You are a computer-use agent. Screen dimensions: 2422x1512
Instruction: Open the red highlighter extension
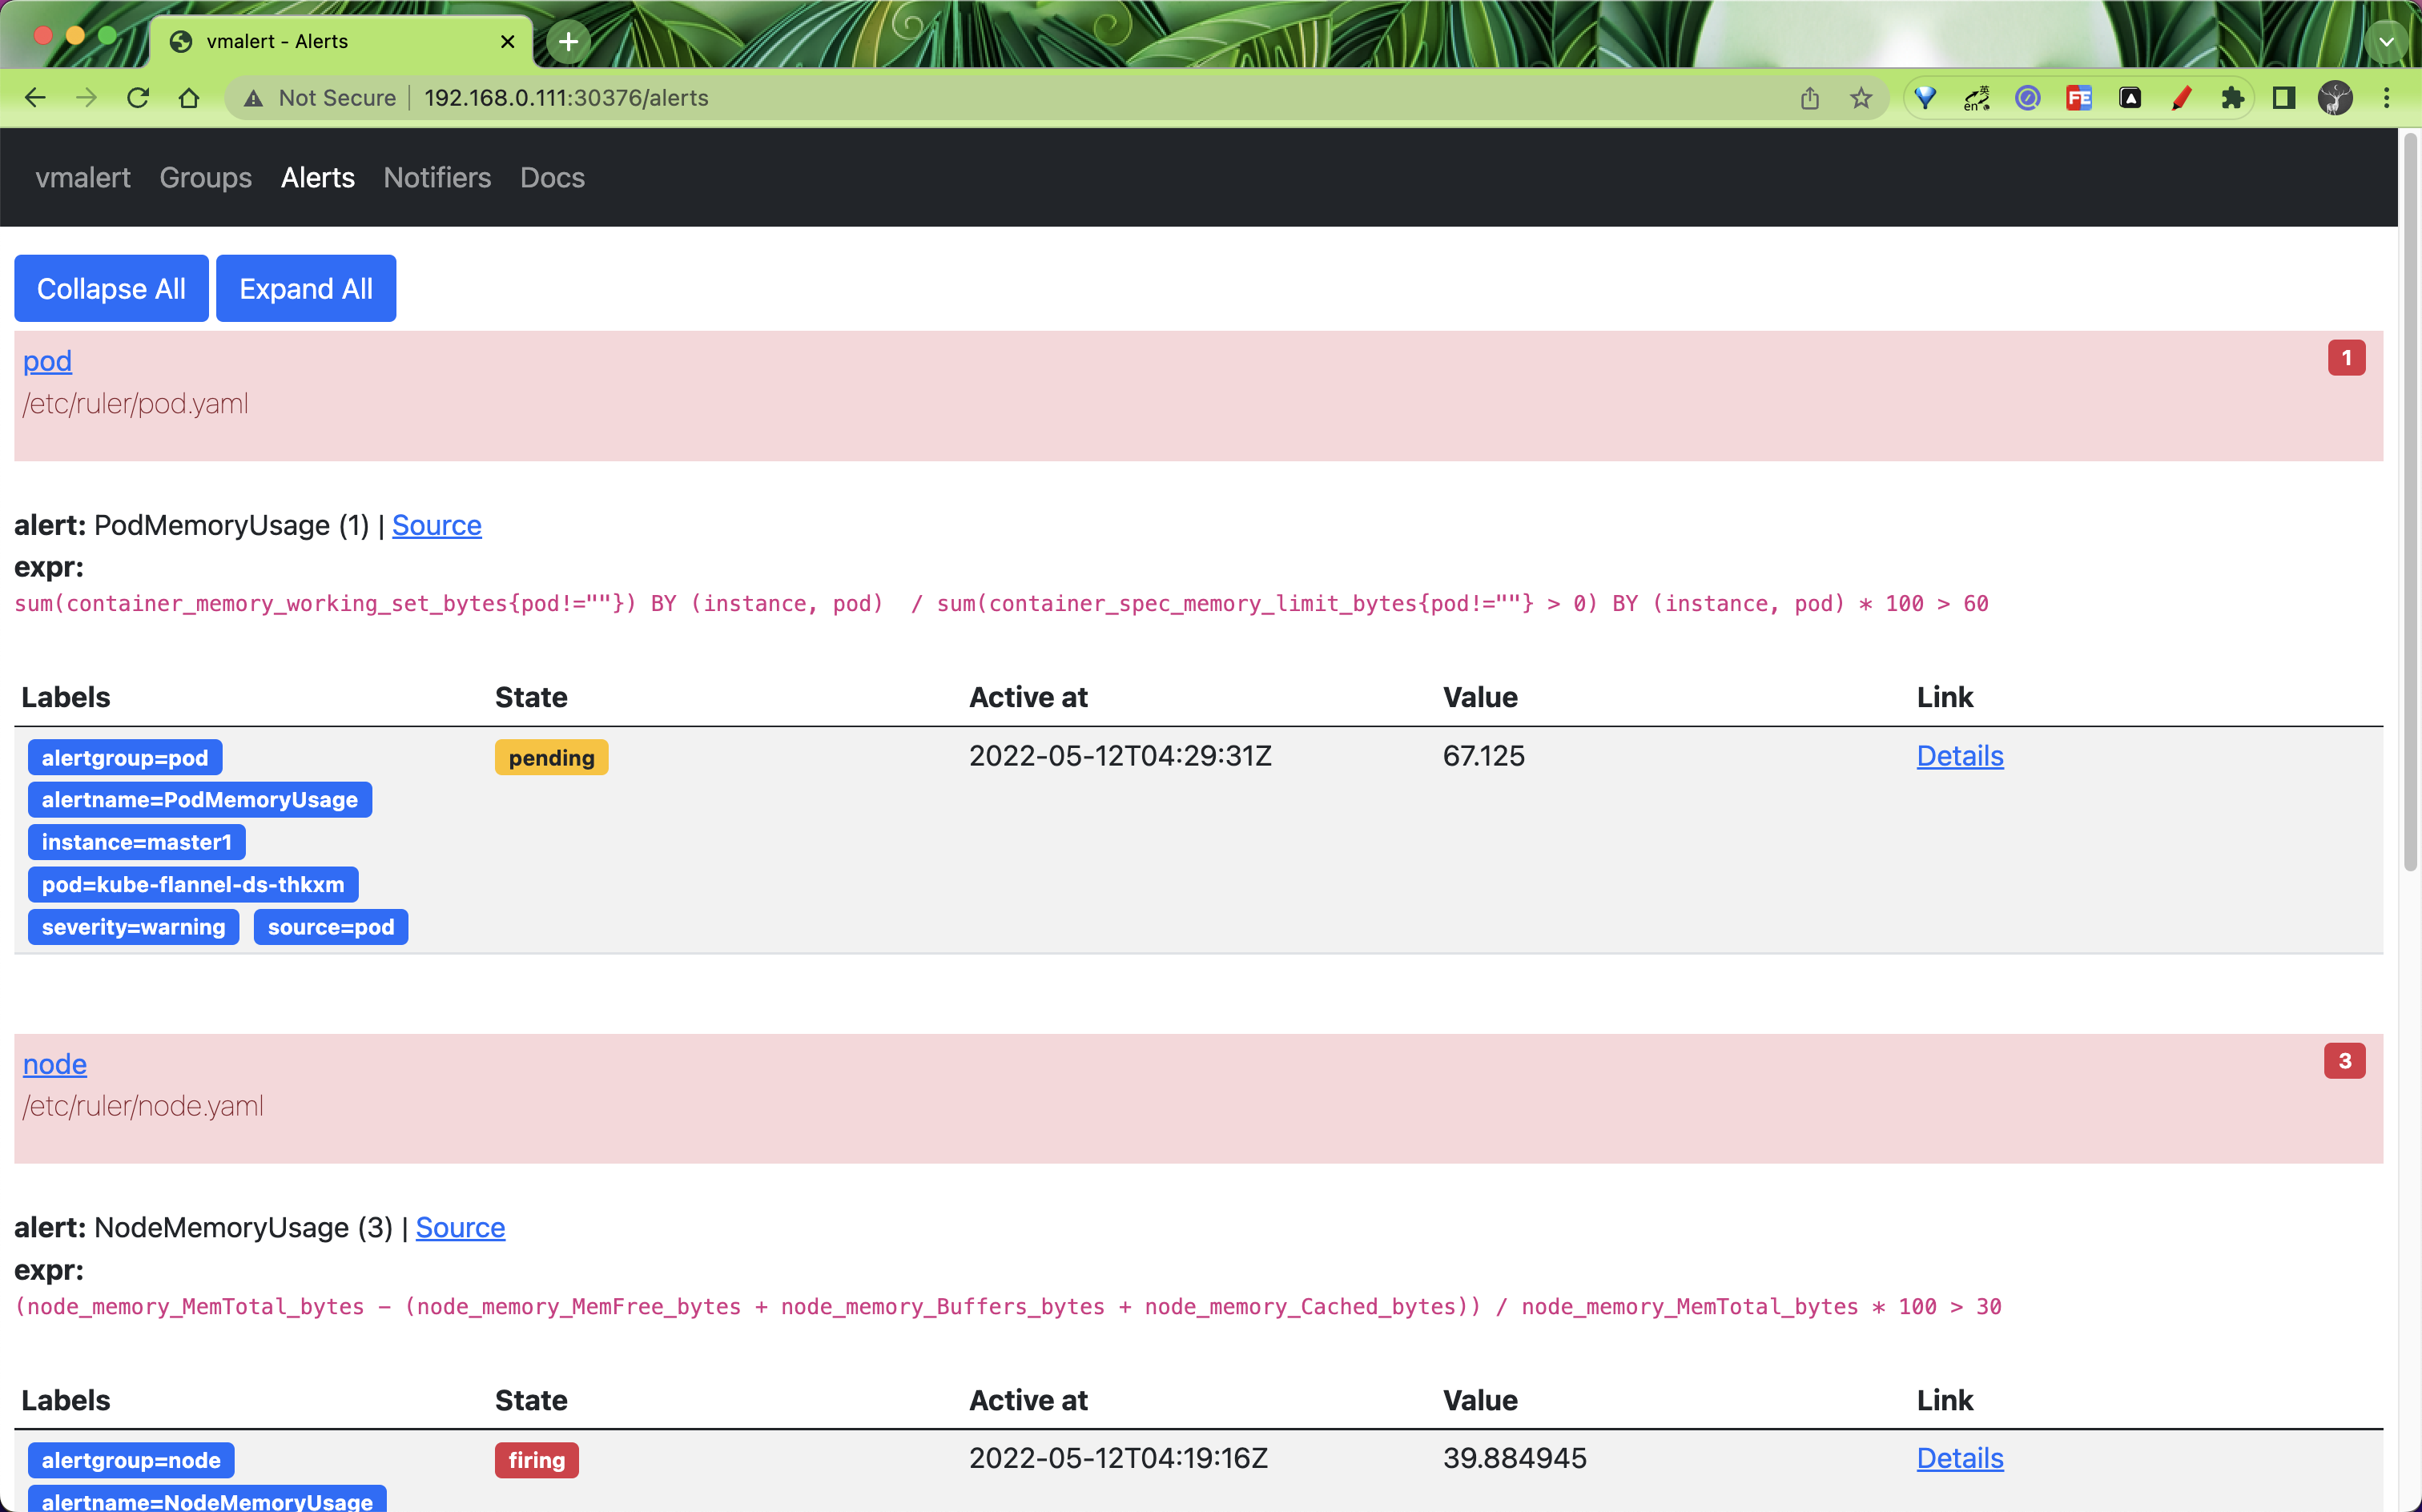[2182, 97]
